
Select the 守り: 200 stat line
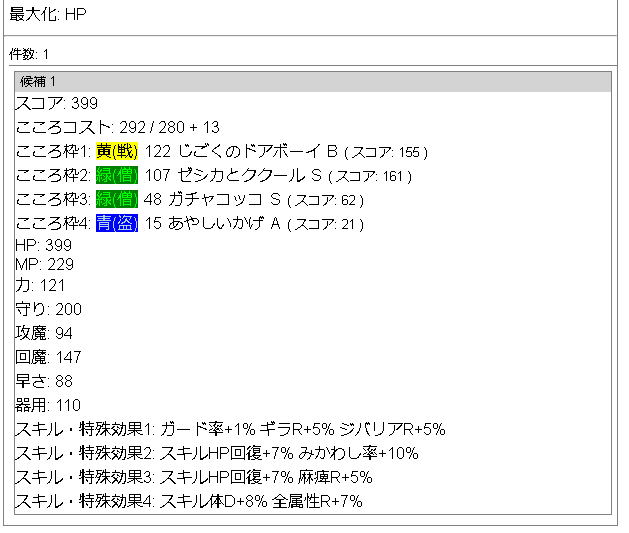pos(49,309)
